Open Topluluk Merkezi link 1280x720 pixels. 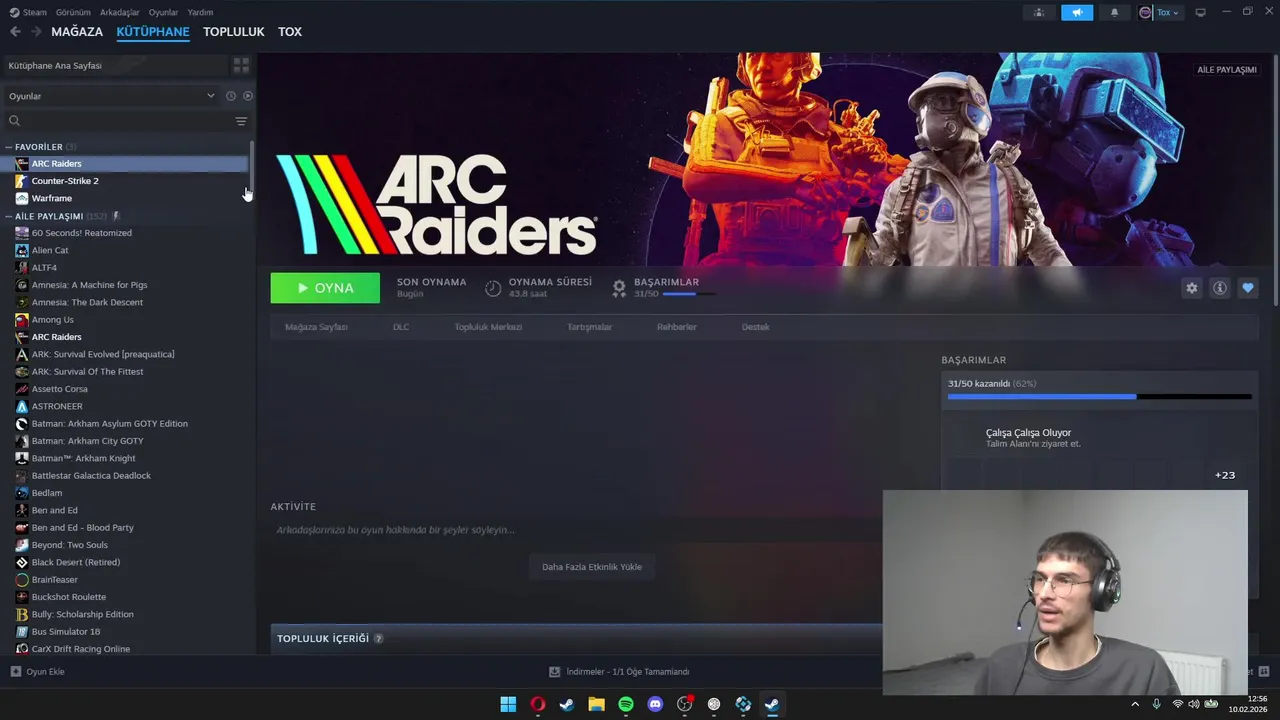tap(488, 327)
